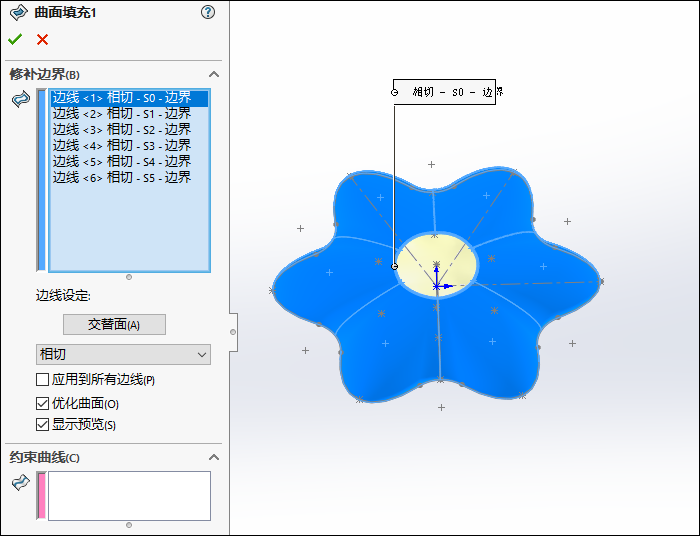Click the boundary list resize handle

click(x=129, y=277)
